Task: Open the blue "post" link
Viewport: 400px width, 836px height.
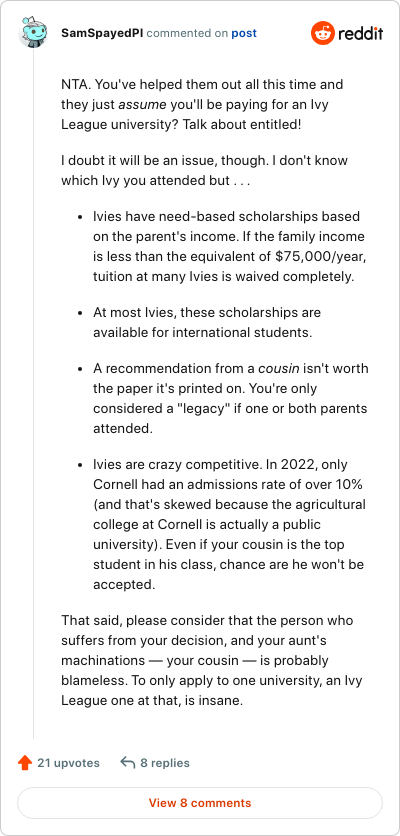Action: 244,33
